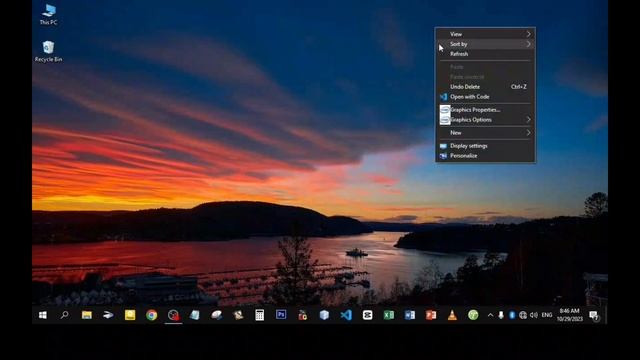Open the Calculator app on taskbar
640x360 pixels.
260,315
